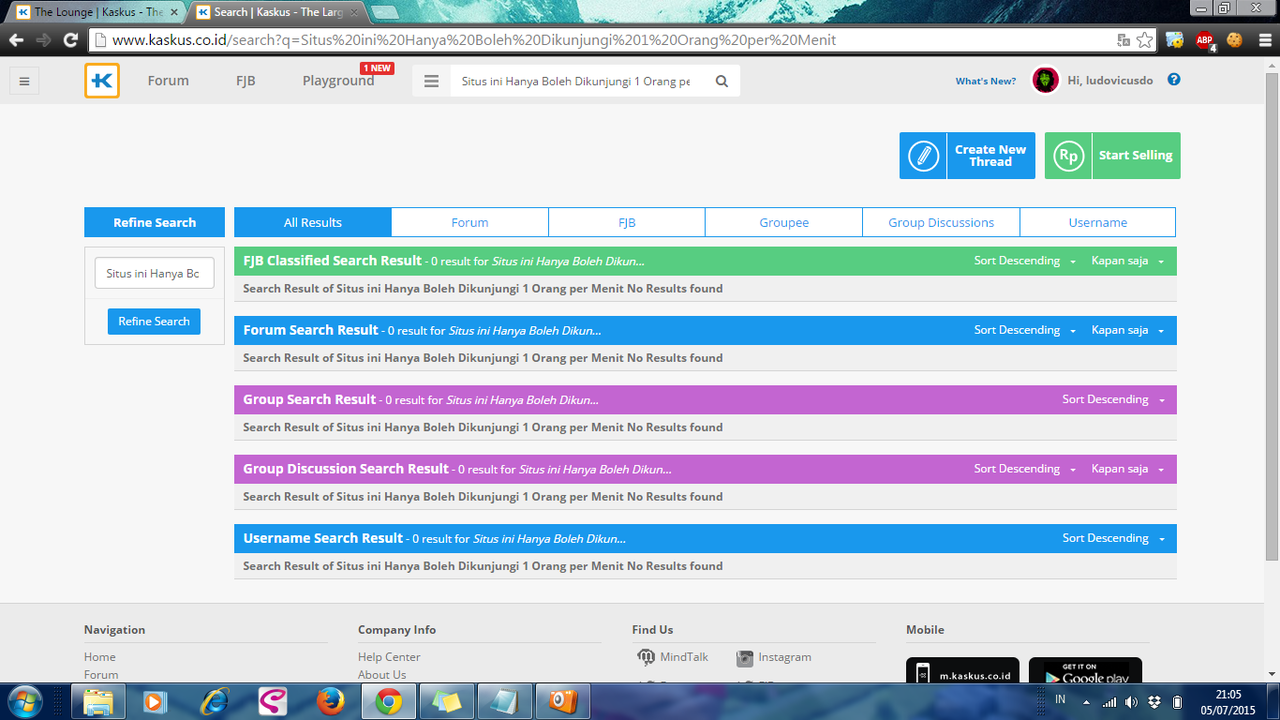Click the Refine Search button
1280x720 pixels.
[x=154, y=321]
